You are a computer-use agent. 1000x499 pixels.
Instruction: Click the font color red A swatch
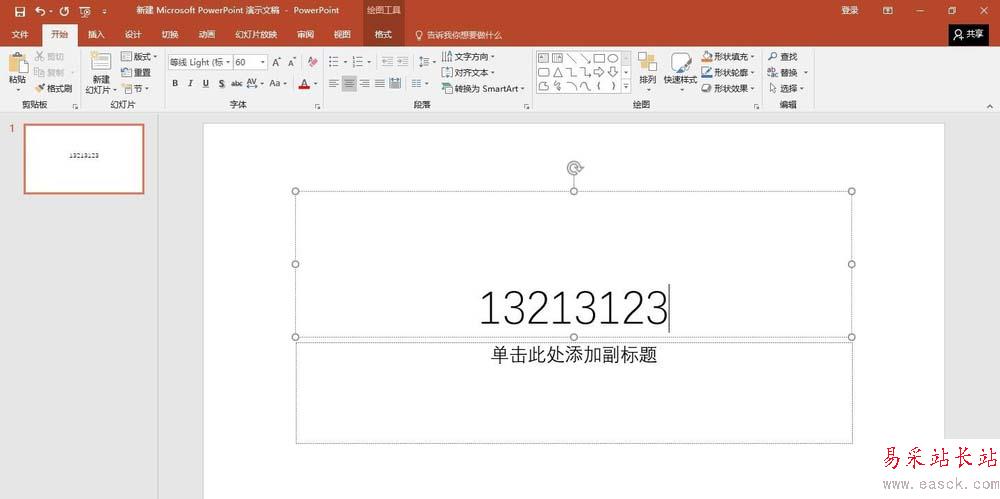[304, 83]
